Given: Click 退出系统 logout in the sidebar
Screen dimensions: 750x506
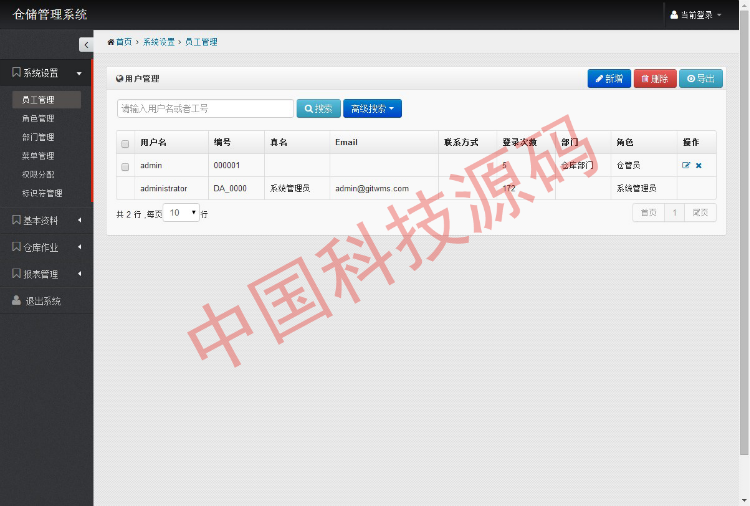Looking at the screenshot, I should 43,300.
